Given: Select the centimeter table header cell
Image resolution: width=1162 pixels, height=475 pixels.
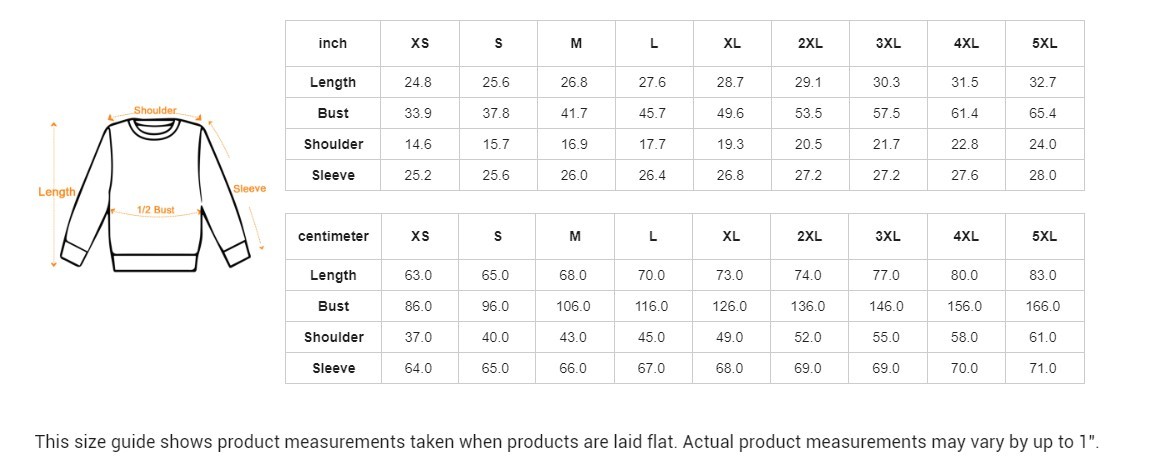Looking at the screenshot, I should tap(333, 236).
